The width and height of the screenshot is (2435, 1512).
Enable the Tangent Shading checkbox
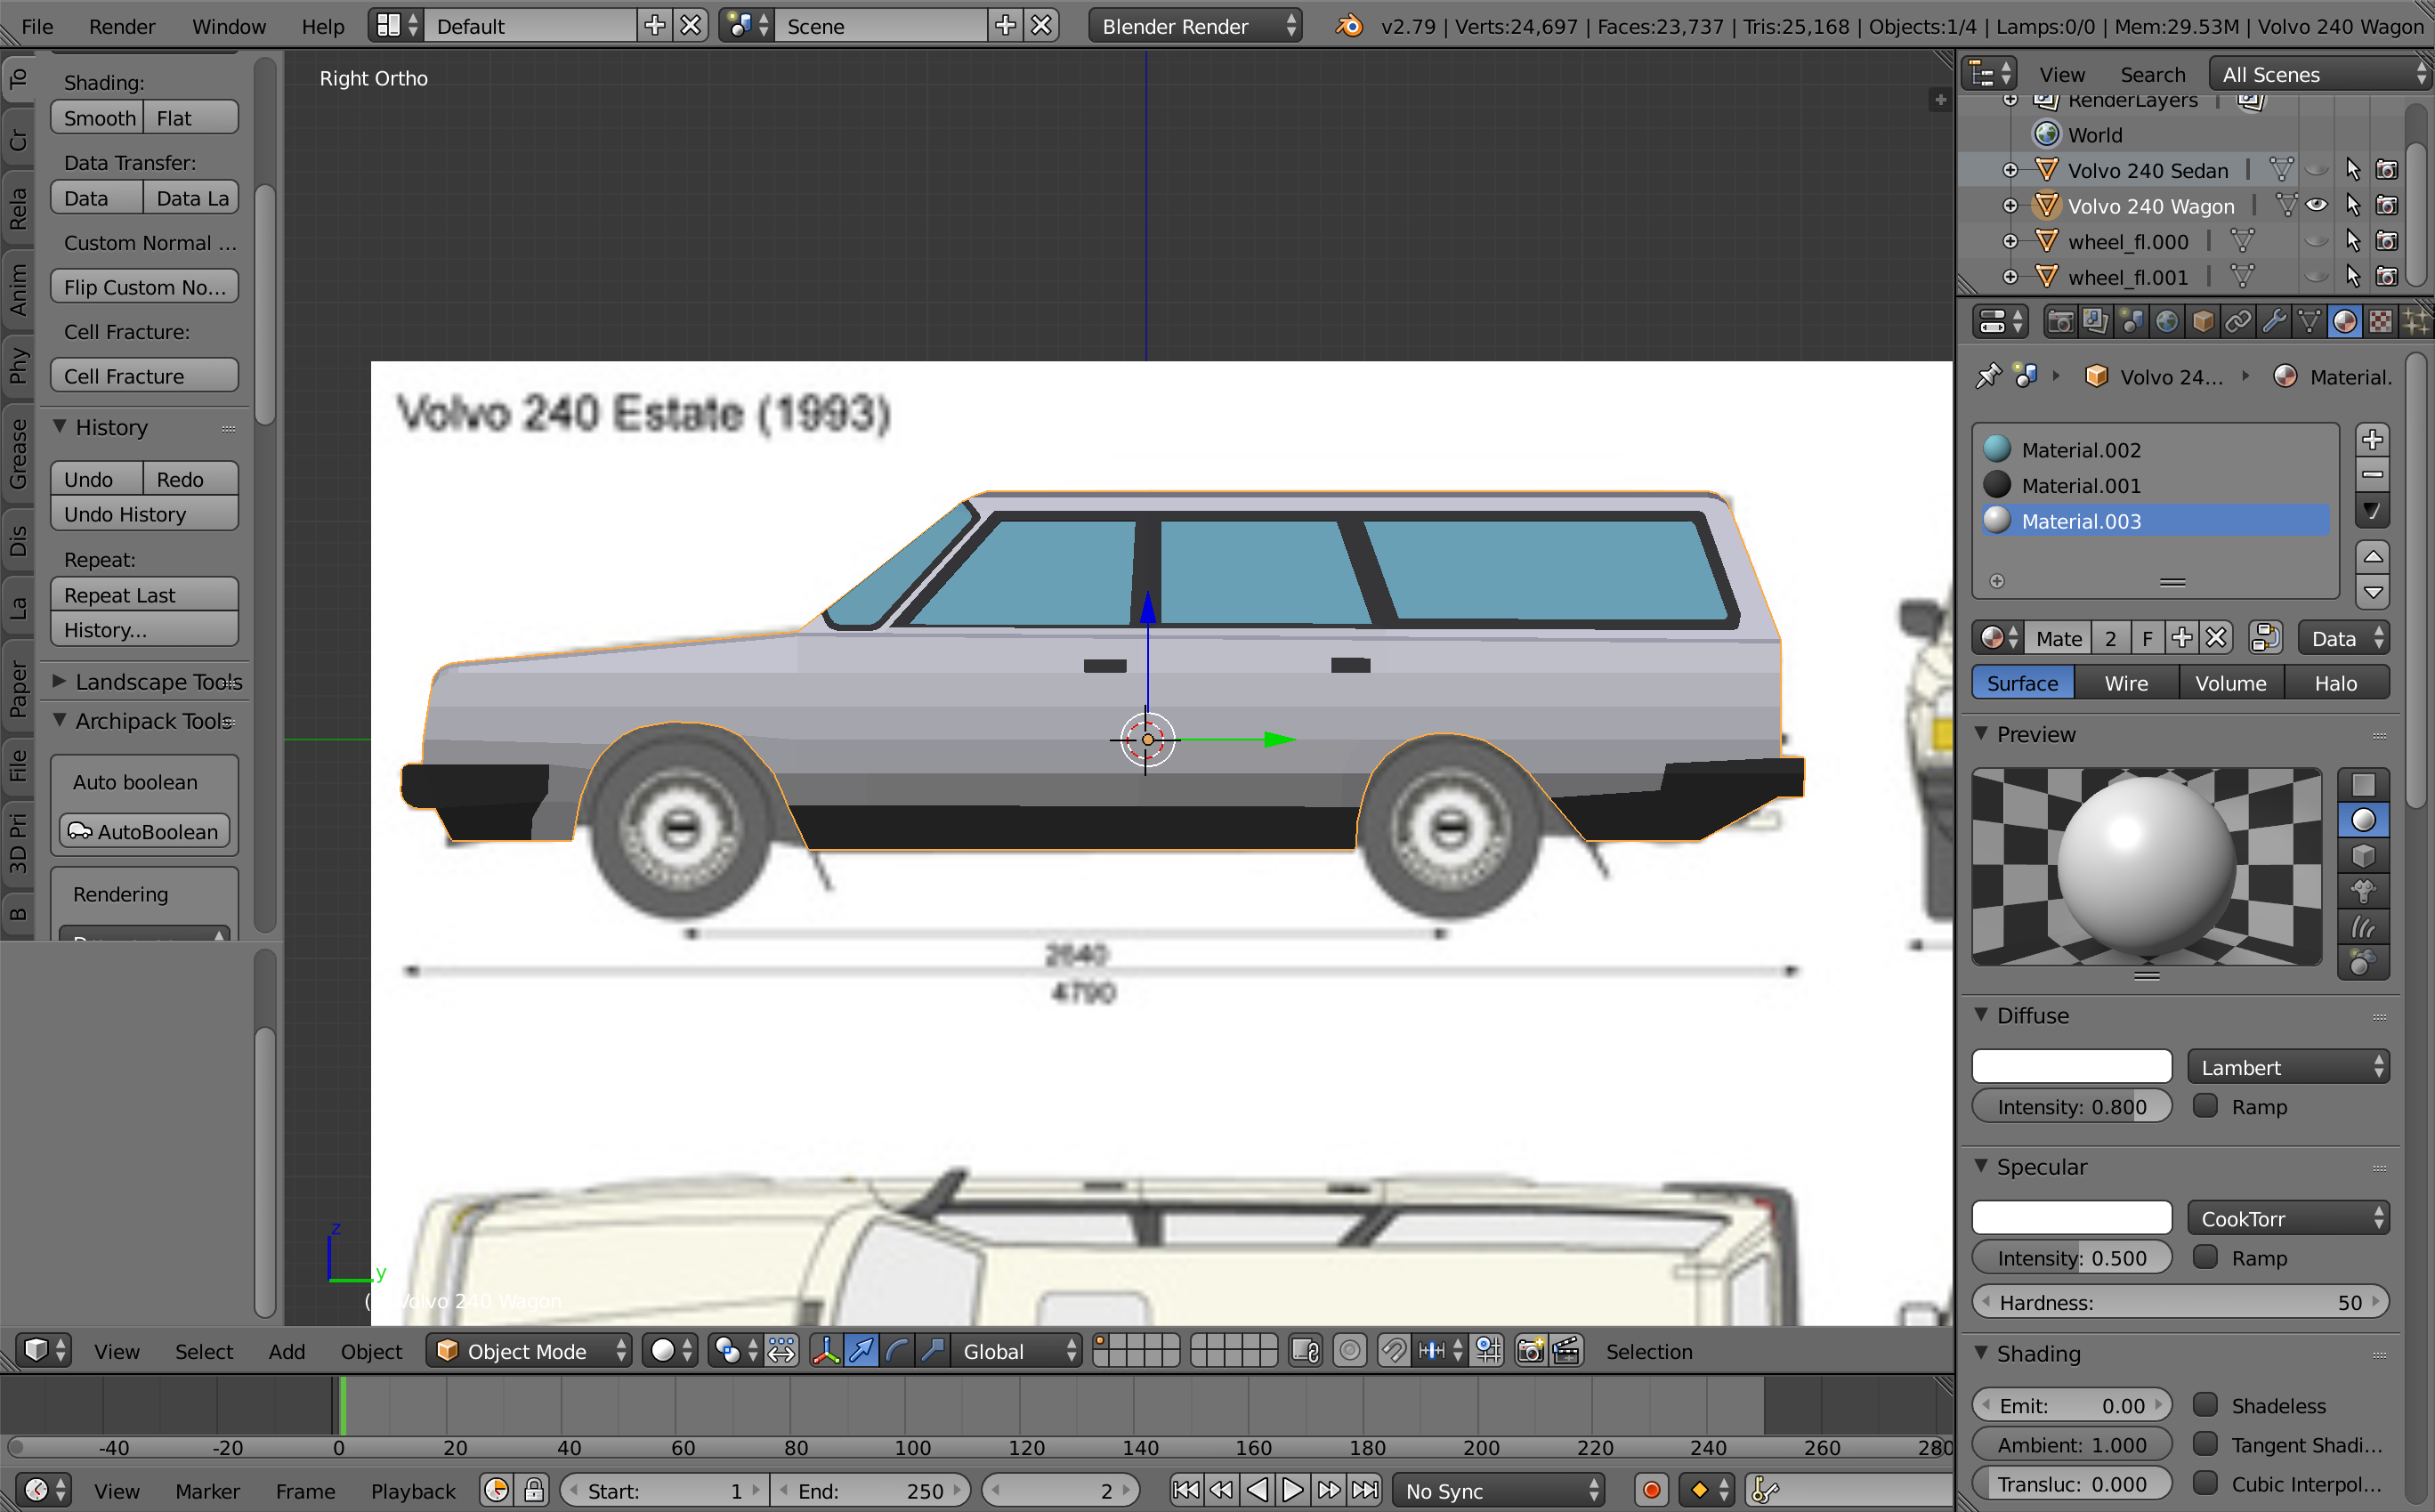click(2205, 1443)
